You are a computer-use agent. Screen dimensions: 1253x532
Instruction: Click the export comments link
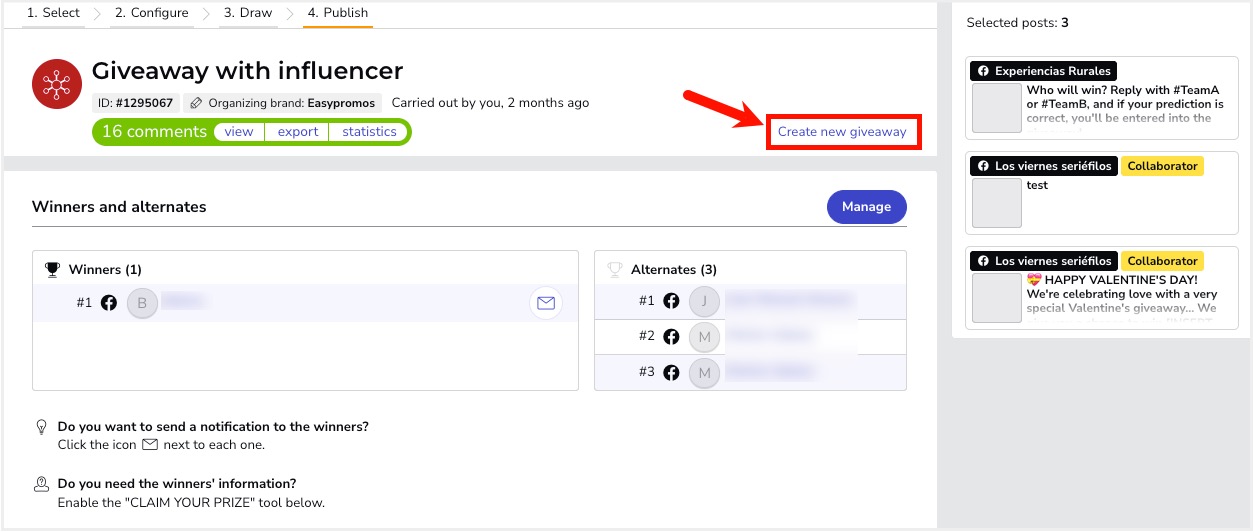pos(298,132)
